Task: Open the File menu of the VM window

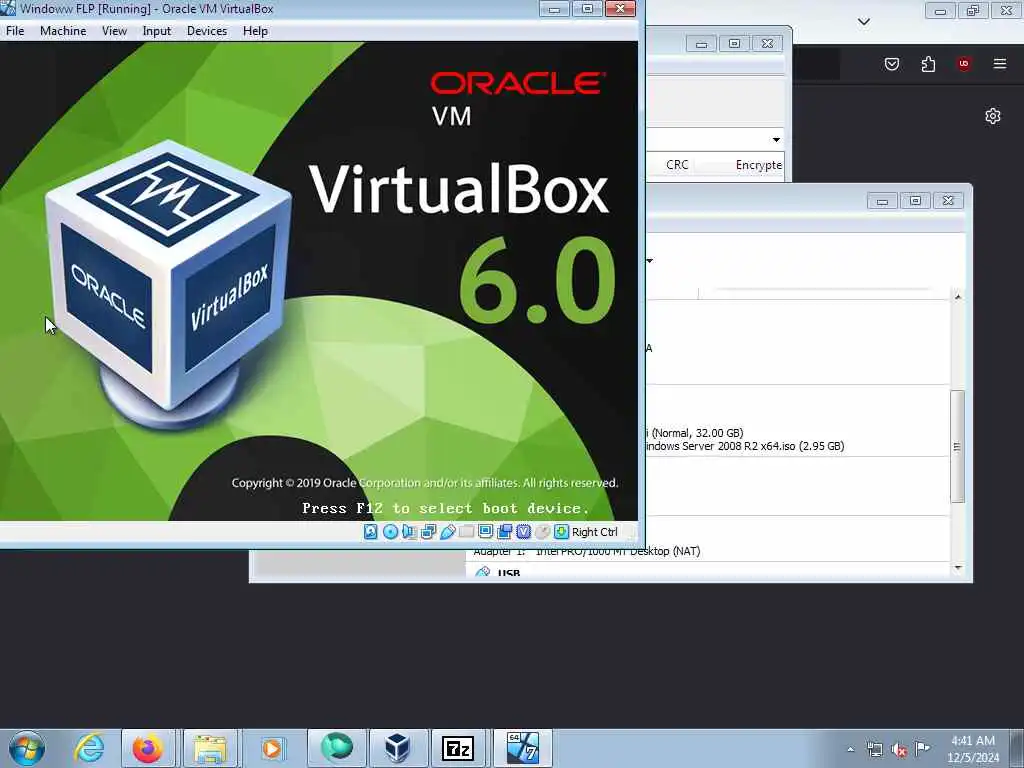Action: coord(15,31)
